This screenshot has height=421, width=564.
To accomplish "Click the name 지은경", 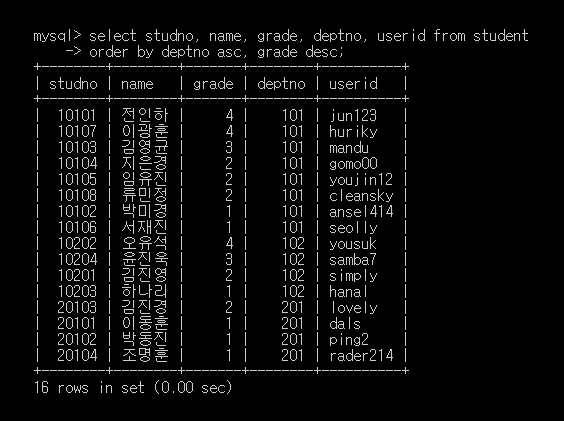I will [145, 163].
